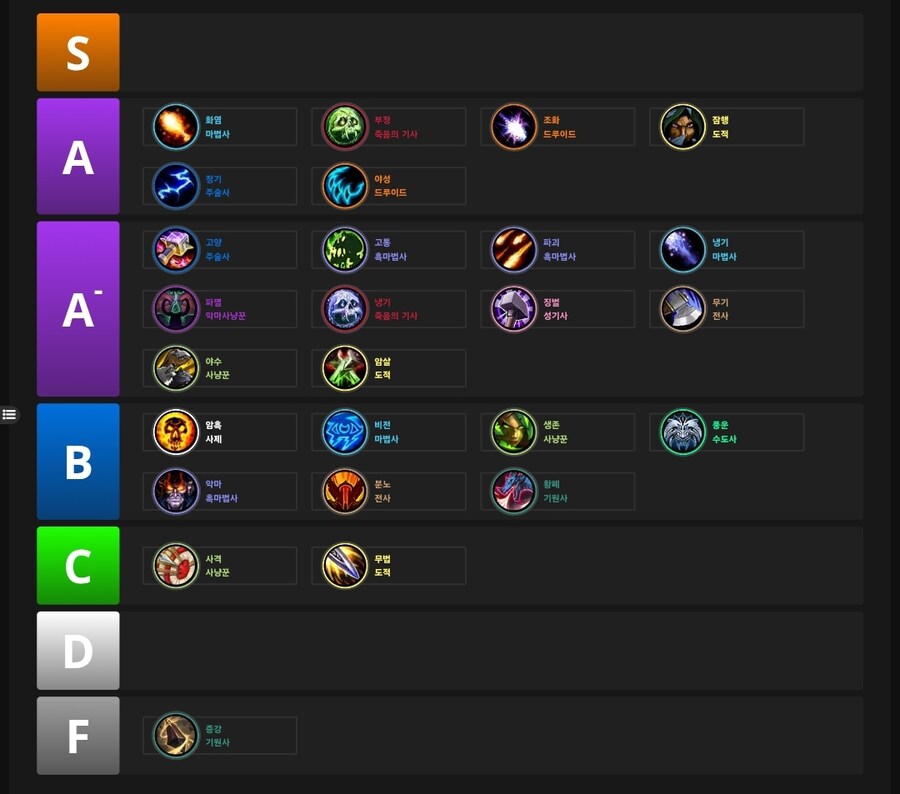Open the list menu icon at left edge
Viewport: 900px width, 794px height.
pyautogui.click(x=9, y=414)
